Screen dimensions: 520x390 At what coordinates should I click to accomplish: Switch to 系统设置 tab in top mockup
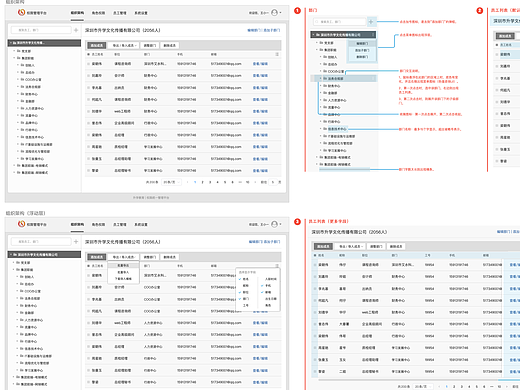point(141,13)
